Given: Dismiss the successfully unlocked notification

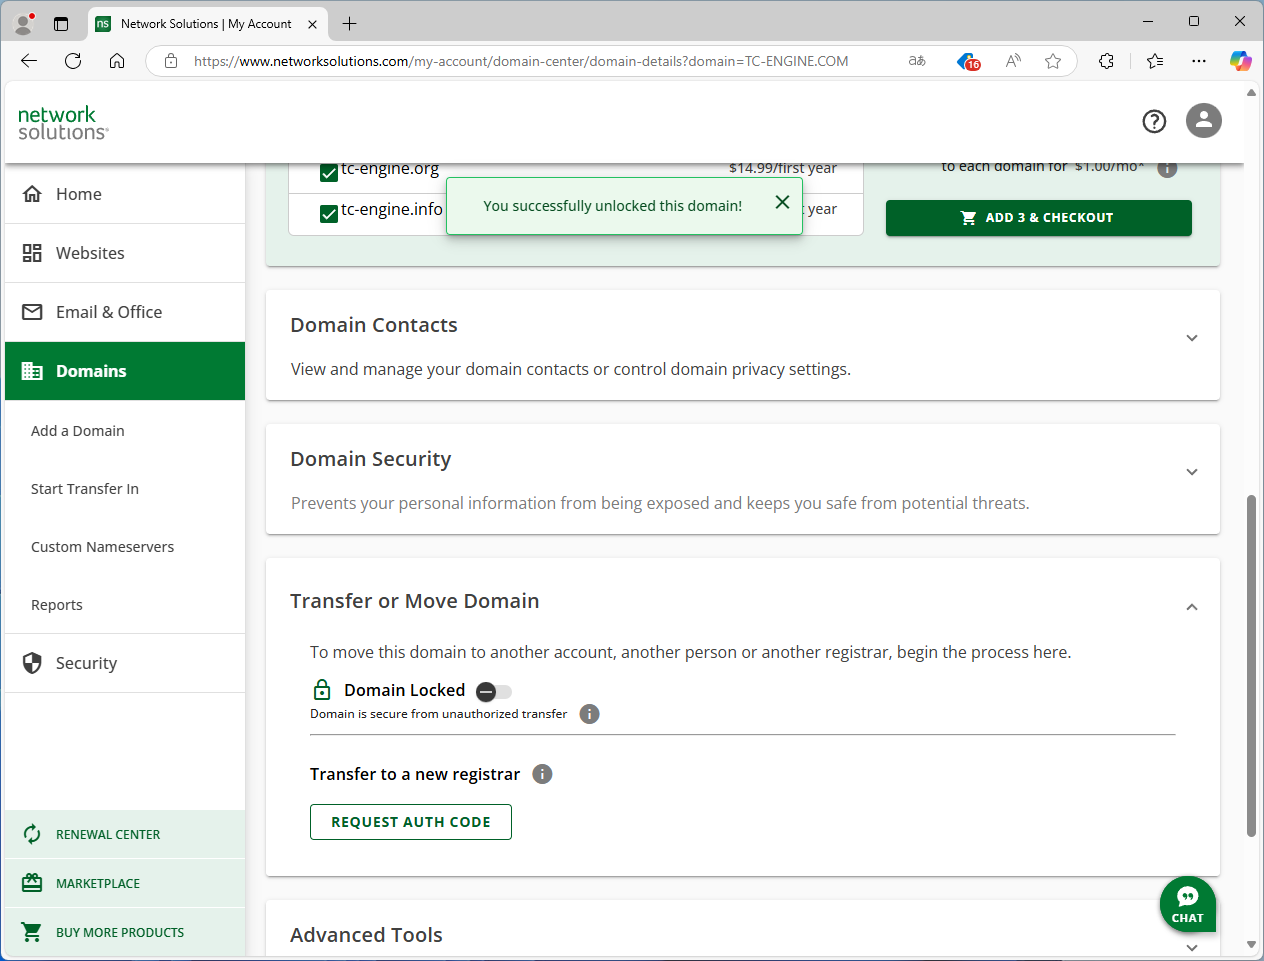Looking at the screenshot, I should [782, 202].
